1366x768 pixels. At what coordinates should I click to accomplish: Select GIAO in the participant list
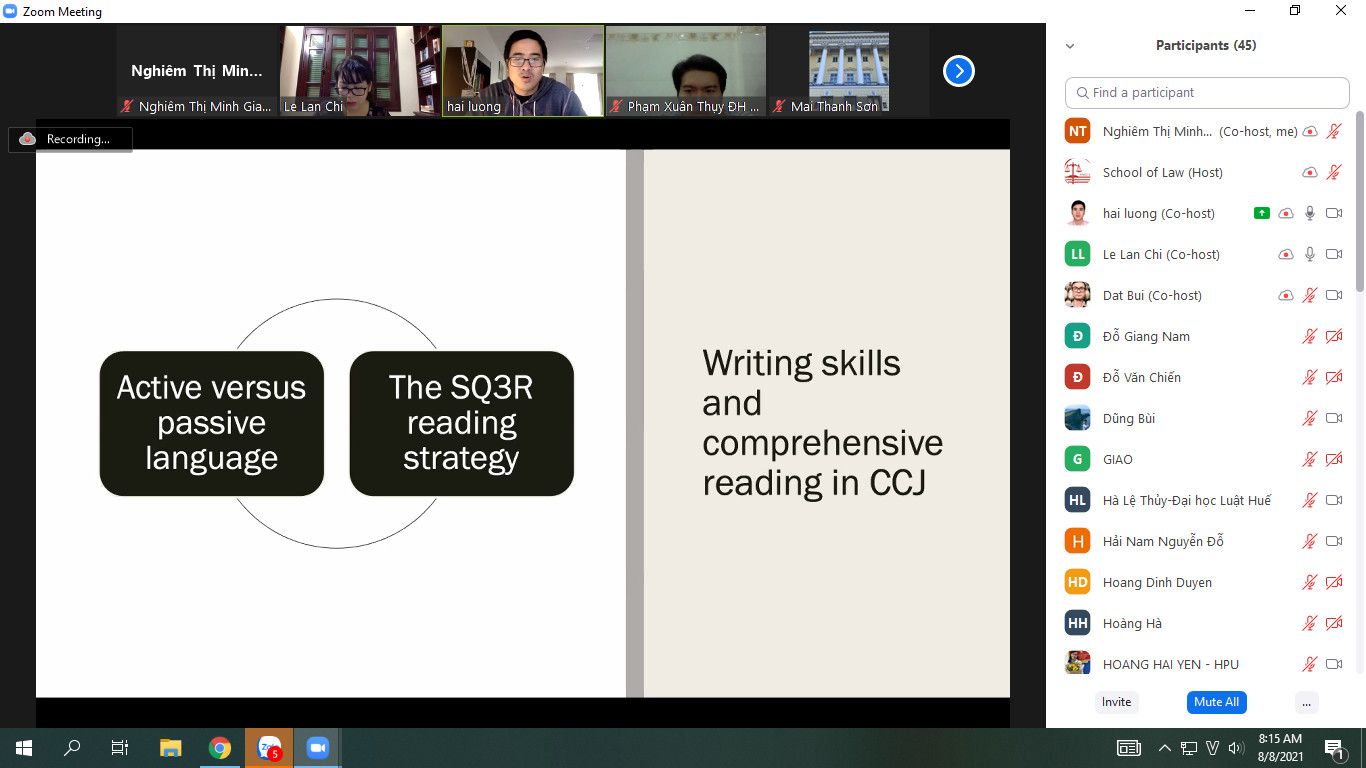click(x=1117, y=459)
